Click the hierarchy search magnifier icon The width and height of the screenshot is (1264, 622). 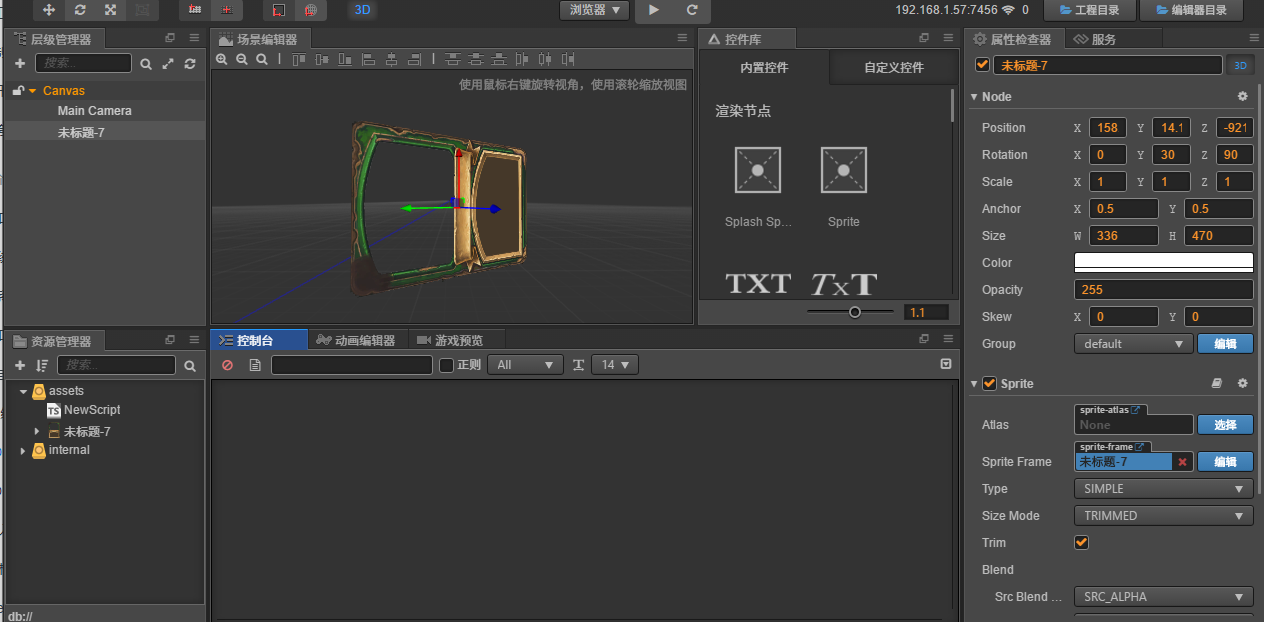146,63
